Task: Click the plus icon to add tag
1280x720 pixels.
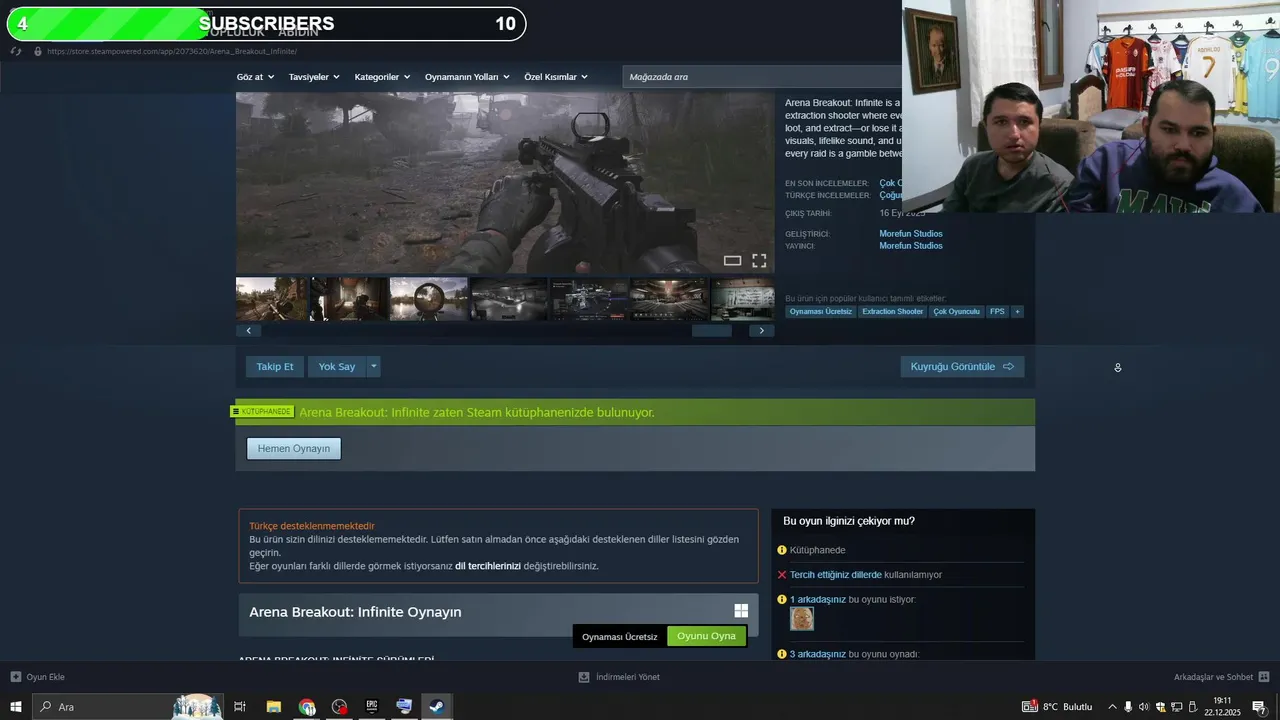Action: click(1017, 312)
